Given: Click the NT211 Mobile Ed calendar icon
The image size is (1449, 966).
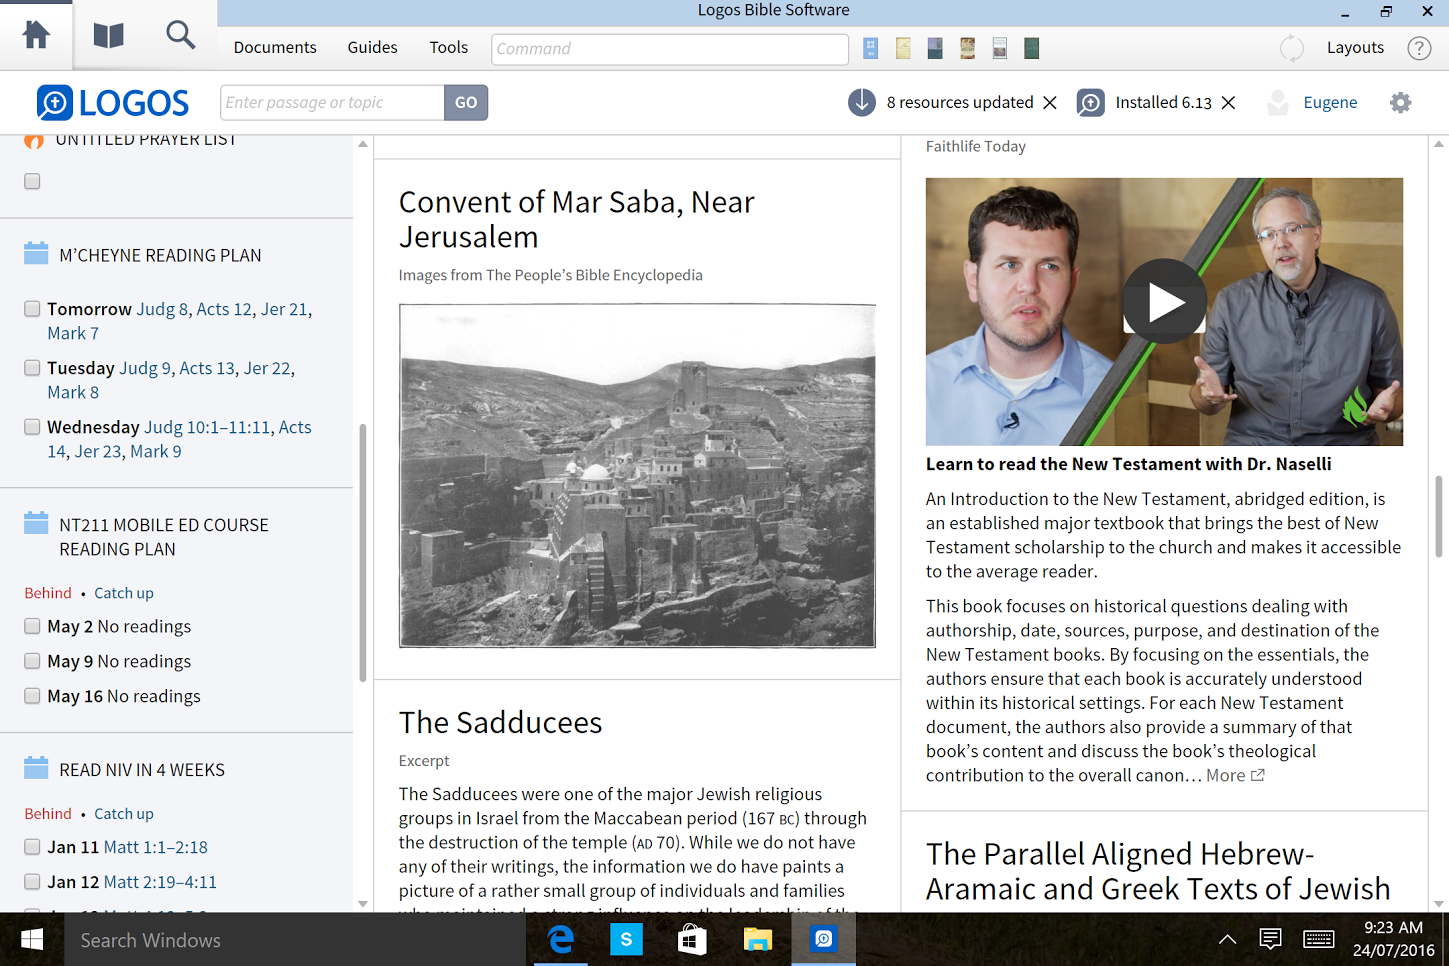Looking at the screenshot, I should coord(36,523).
